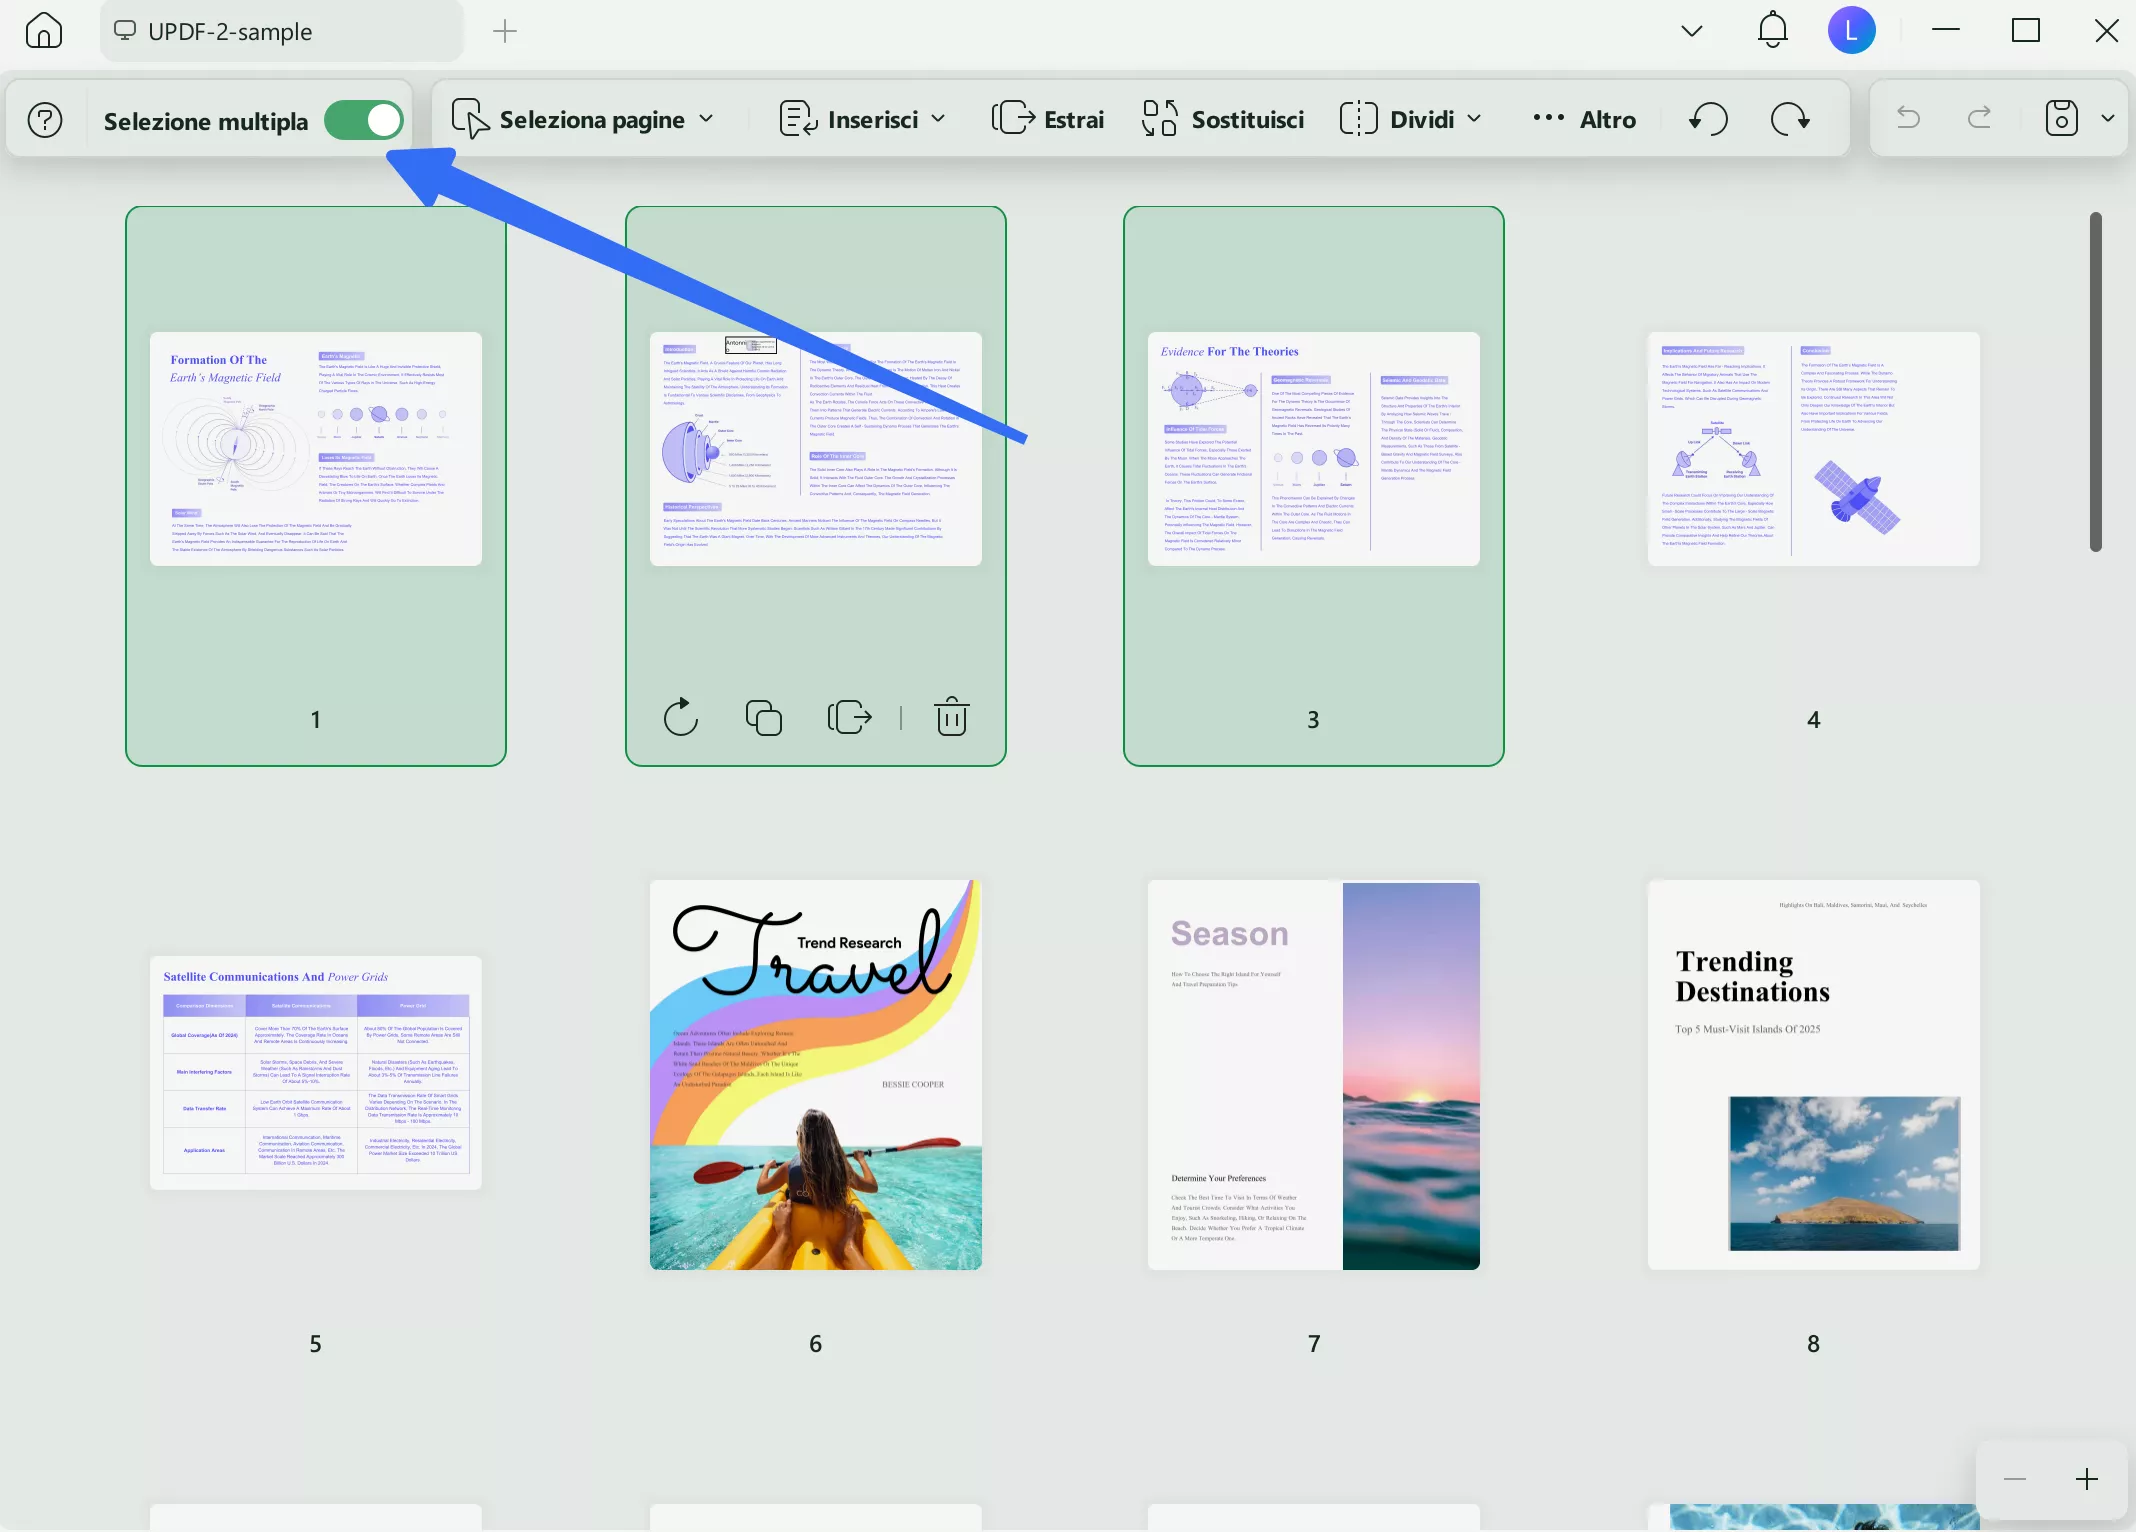Image resolution: width=2136 pixels, height=1532 pixels.
Task: Duplicate page 2 with the copy icon
Action: [x=762, y=717]
